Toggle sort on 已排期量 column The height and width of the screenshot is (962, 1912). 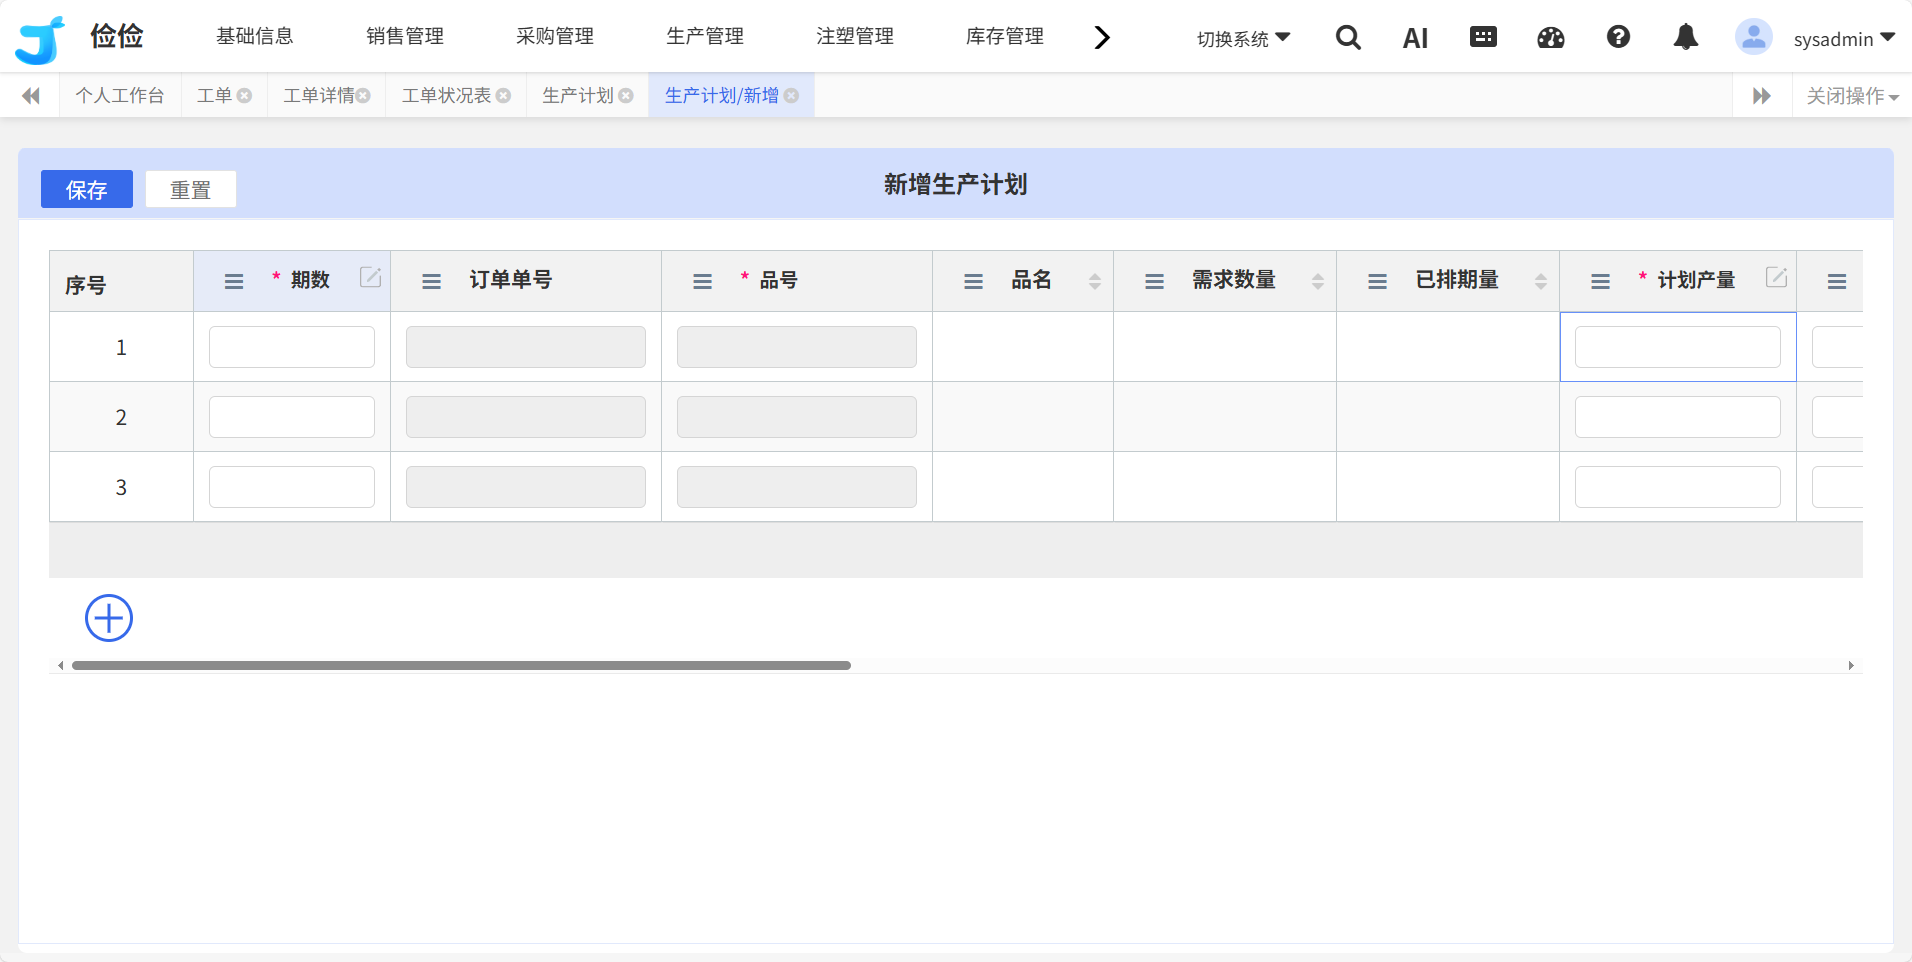pyautogui.click(x=1541, y=282)
